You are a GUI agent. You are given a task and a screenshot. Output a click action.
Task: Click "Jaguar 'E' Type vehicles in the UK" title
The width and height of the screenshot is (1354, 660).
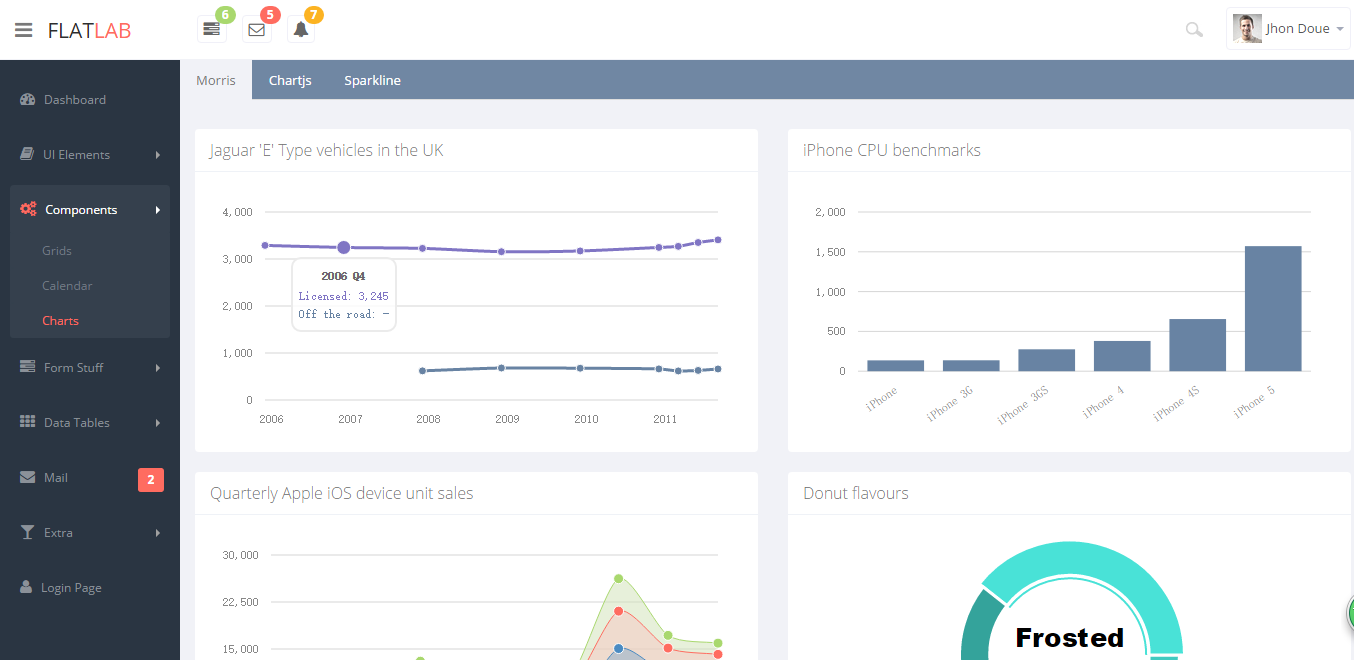(327, 150)
